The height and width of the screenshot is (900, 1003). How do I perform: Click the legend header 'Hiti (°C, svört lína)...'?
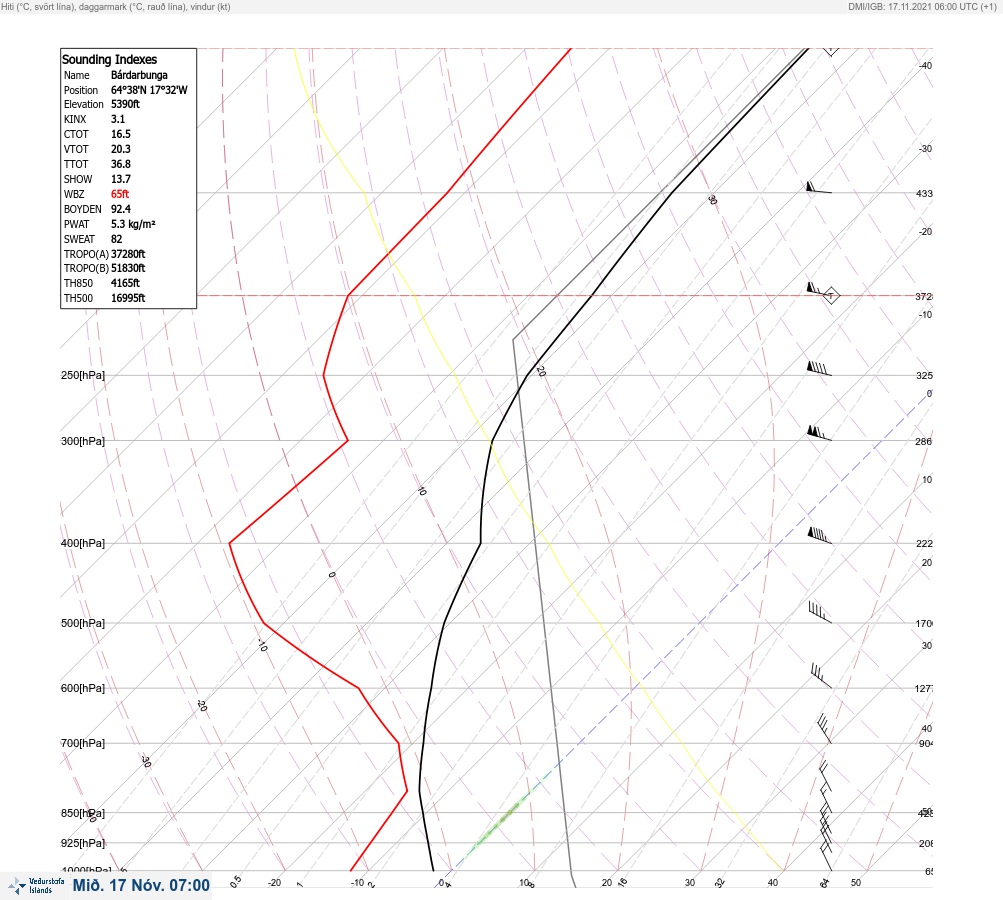(116, 6)
